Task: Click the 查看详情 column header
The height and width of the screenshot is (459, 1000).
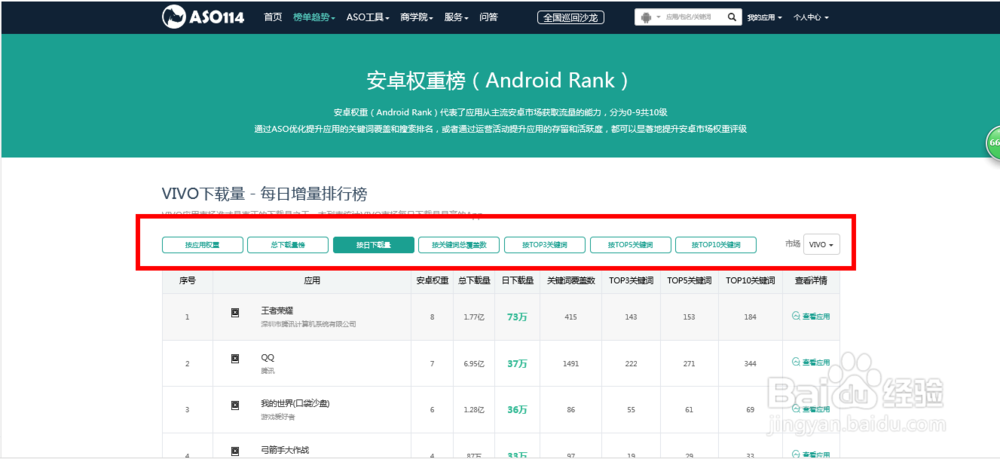Action: (811, 280)
